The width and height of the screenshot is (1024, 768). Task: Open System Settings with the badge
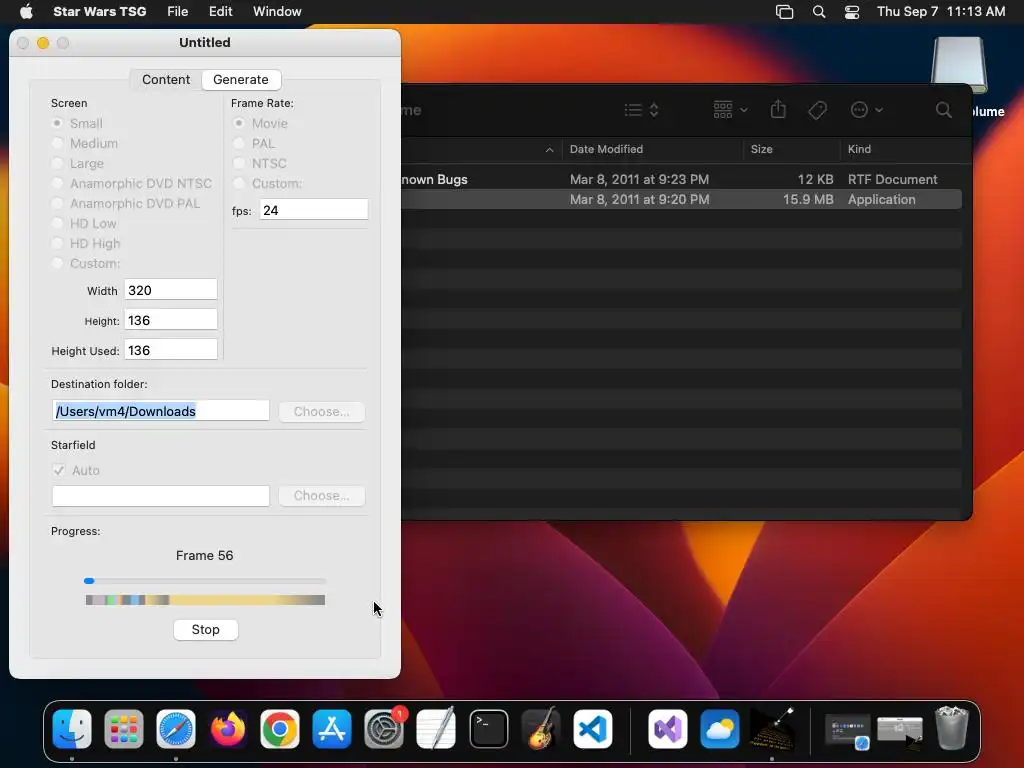click(x=384, y=729)
